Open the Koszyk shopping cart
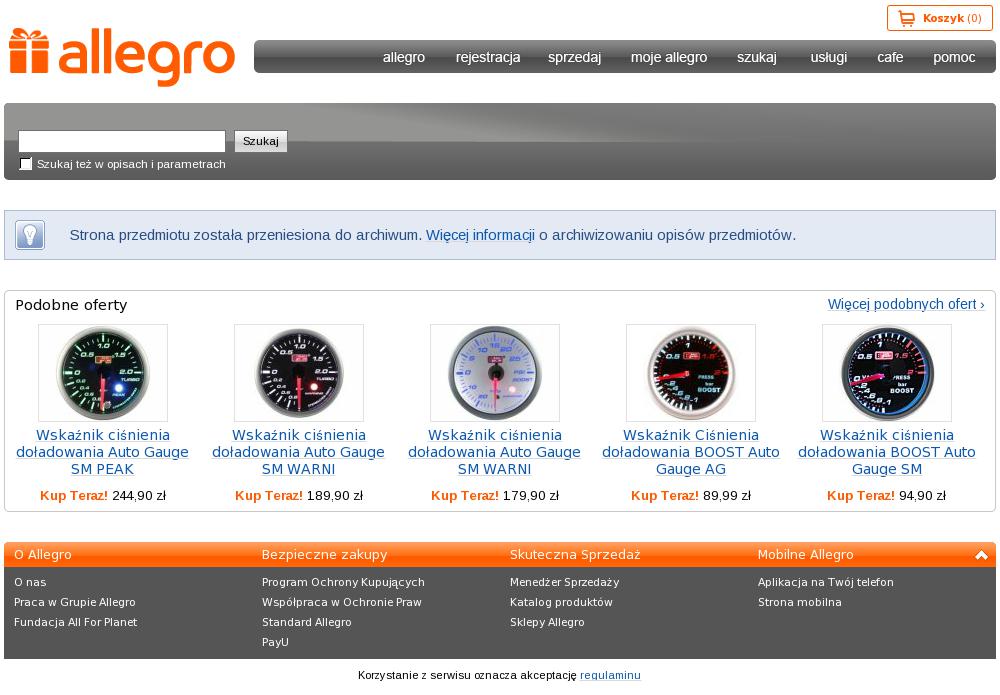Image resolution: width=1000 pixels, height=695 pixels. (x=939, y=18)
